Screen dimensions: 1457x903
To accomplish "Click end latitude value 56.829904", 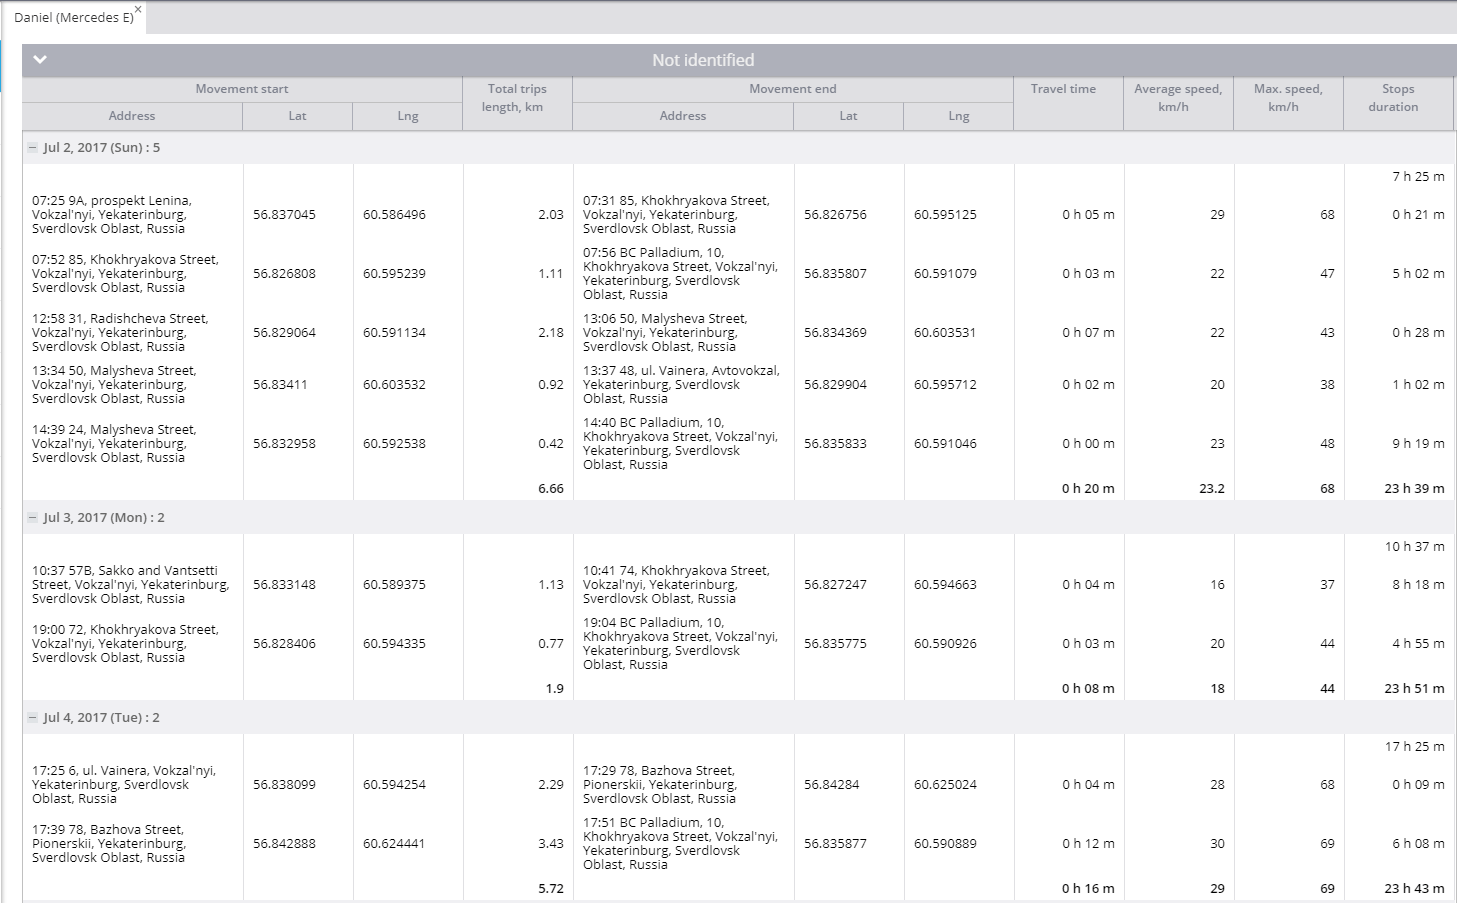I will (x=835, y=385).
